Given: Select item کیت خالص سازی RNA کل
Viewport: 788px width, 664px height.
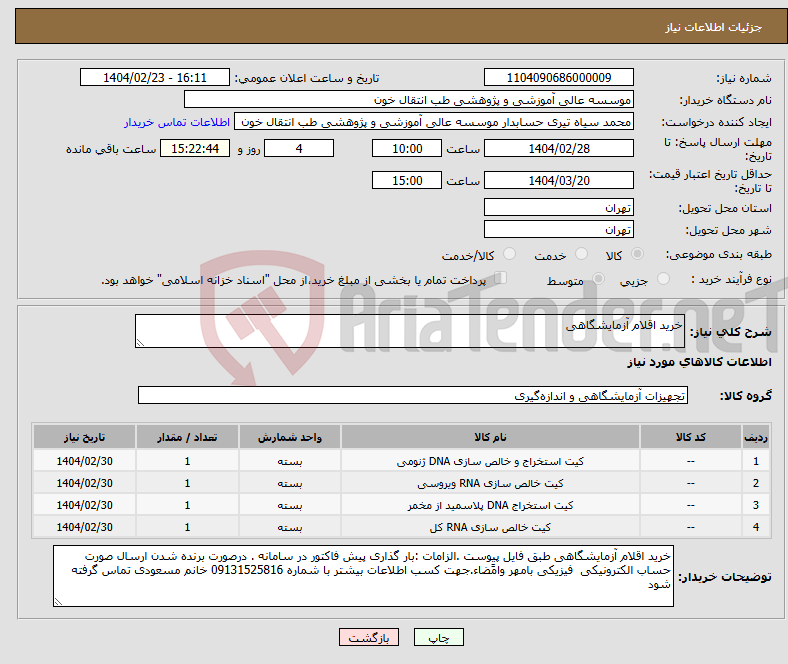Looking at the screenshot, I should click(490, 527).
